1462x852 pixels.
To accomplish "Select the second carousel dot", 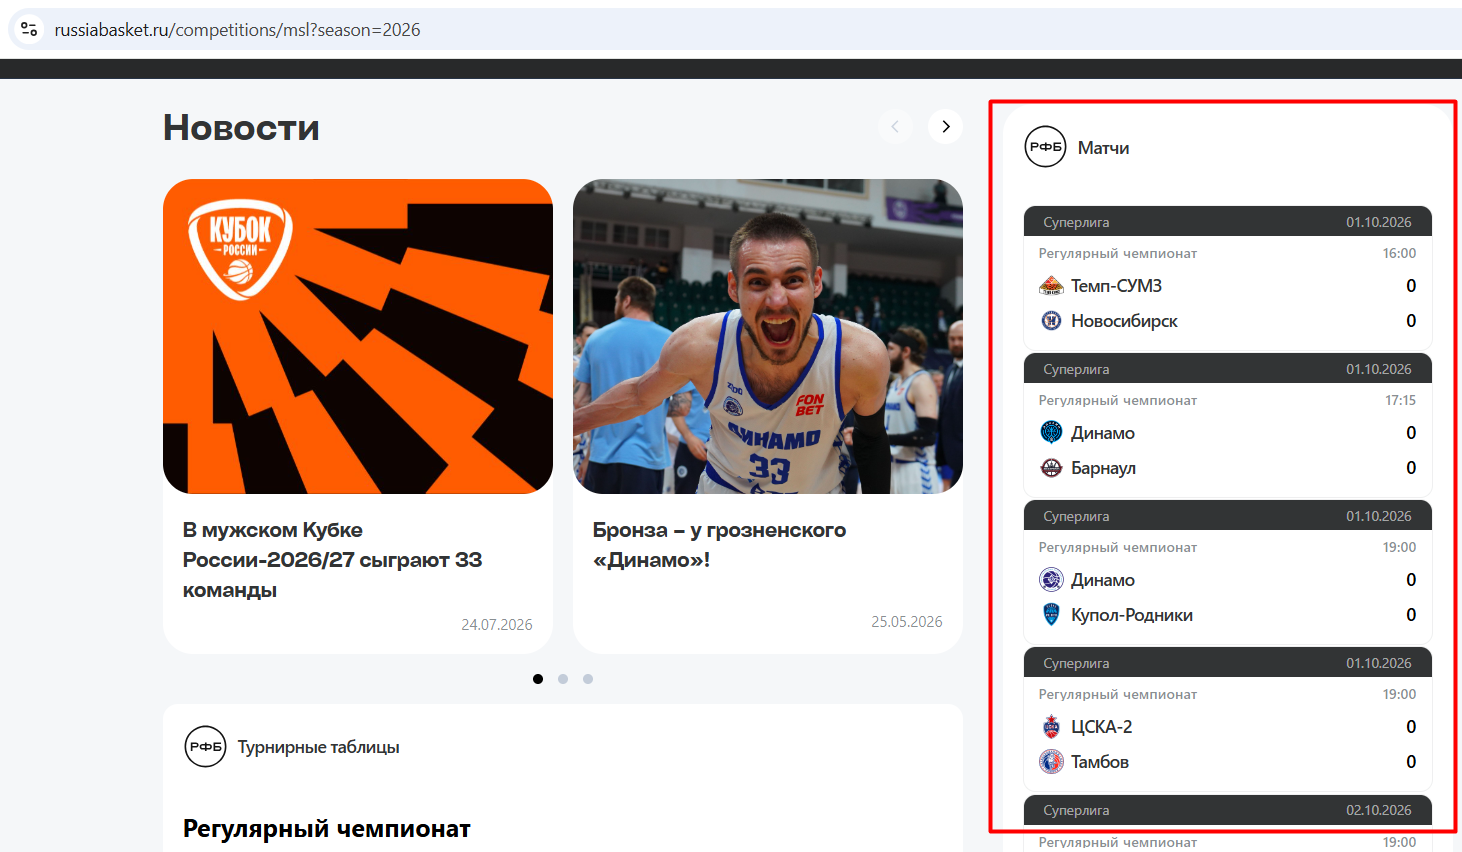I will point(563,679).
